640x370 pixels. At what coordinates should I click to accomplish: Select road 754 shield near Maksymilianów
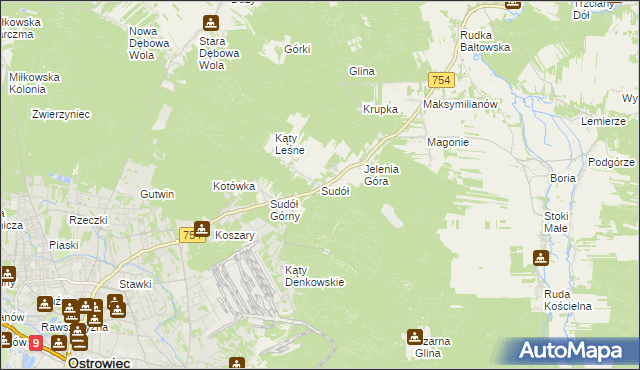pyautogui.click(x=441, y=80)
